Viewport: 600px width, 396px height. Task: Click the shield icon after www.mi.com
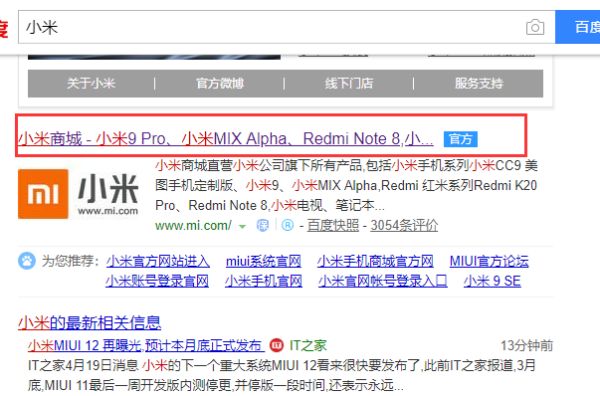(262, 225)
